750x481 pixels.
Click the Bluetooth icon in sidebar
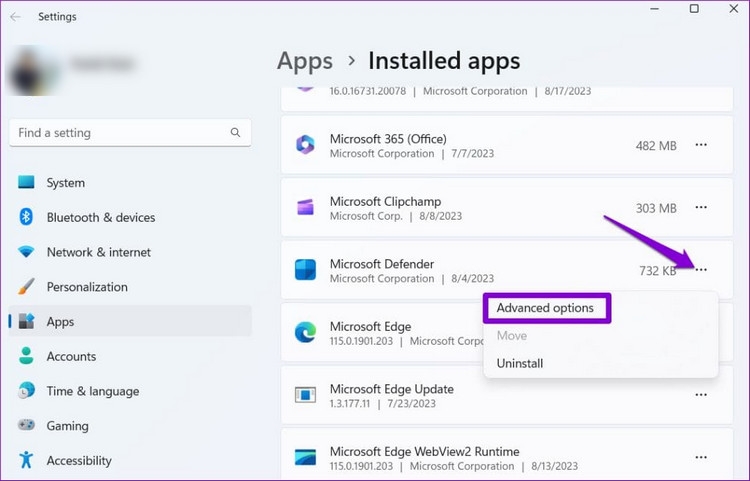[26, 217]
